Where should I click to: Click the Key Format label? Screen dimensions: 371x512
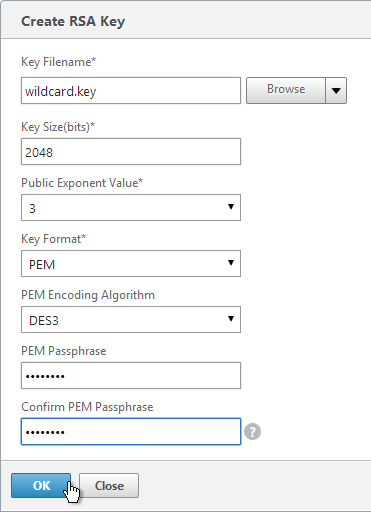point(53,239)
